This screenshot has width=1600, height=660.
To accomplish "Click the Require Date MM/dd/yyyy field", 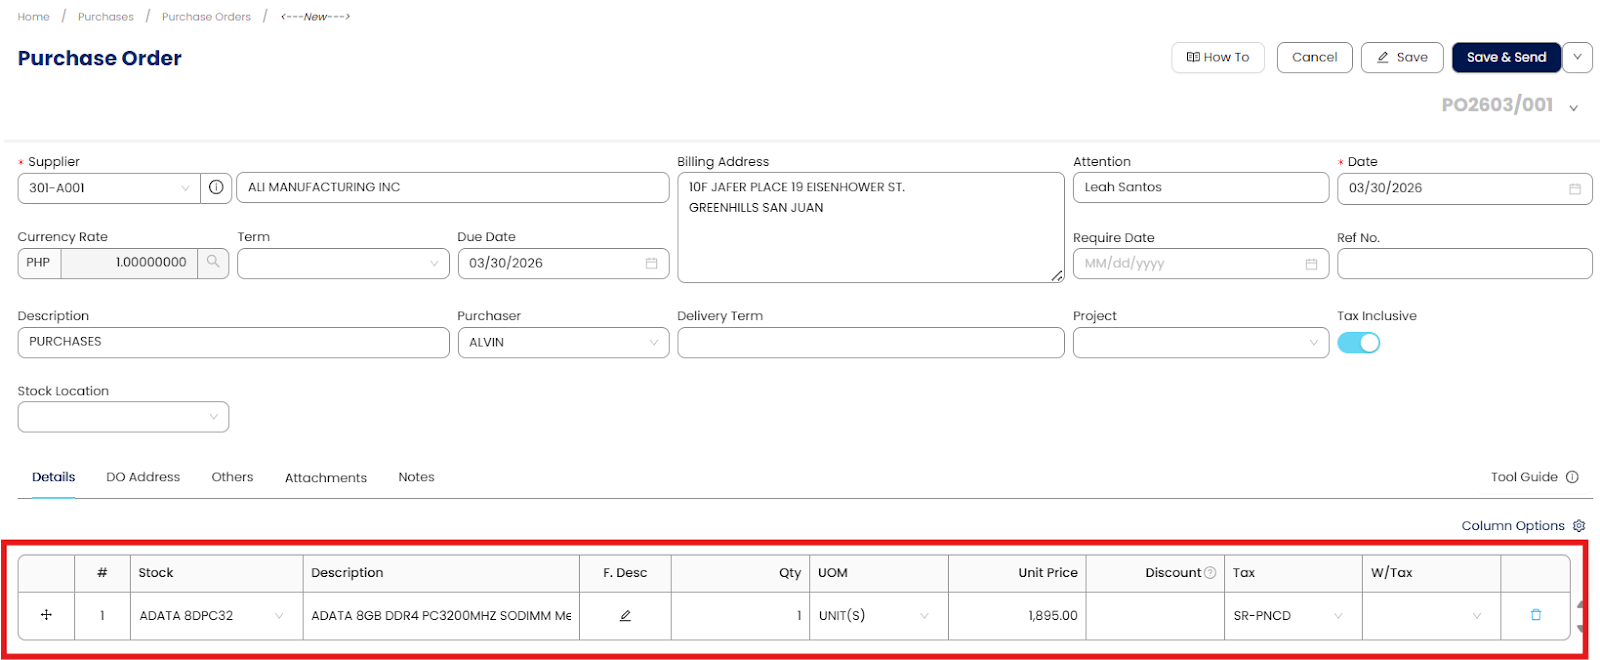I will point(1201,264).
